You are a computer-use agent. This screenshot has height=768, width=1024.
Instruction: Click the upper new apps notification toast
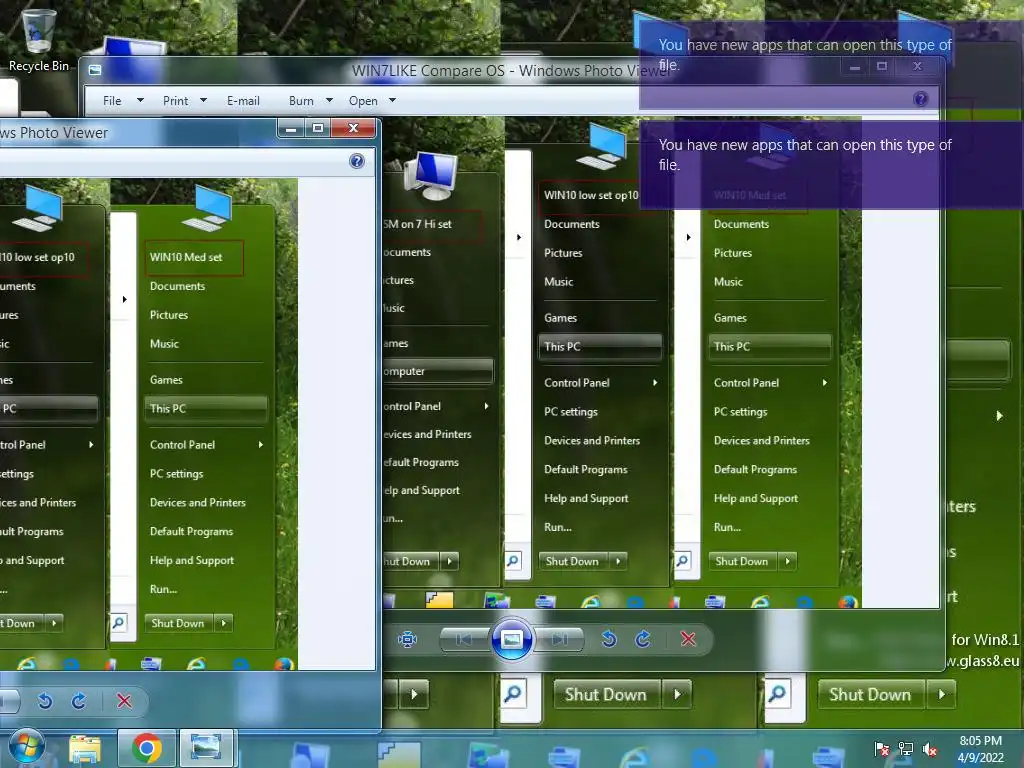[x=831, y=65]
